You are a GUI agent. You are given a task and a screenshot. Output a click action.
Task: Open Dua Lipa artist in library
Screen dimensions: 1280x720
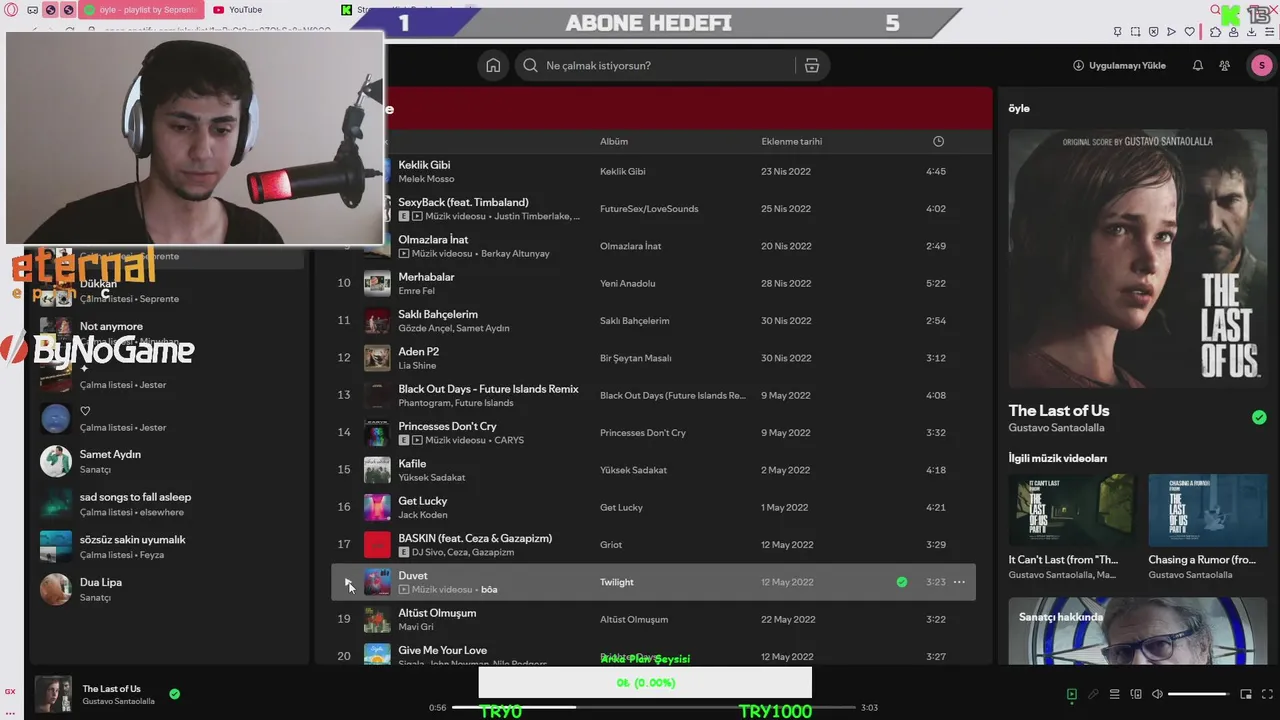click(167, 589)
